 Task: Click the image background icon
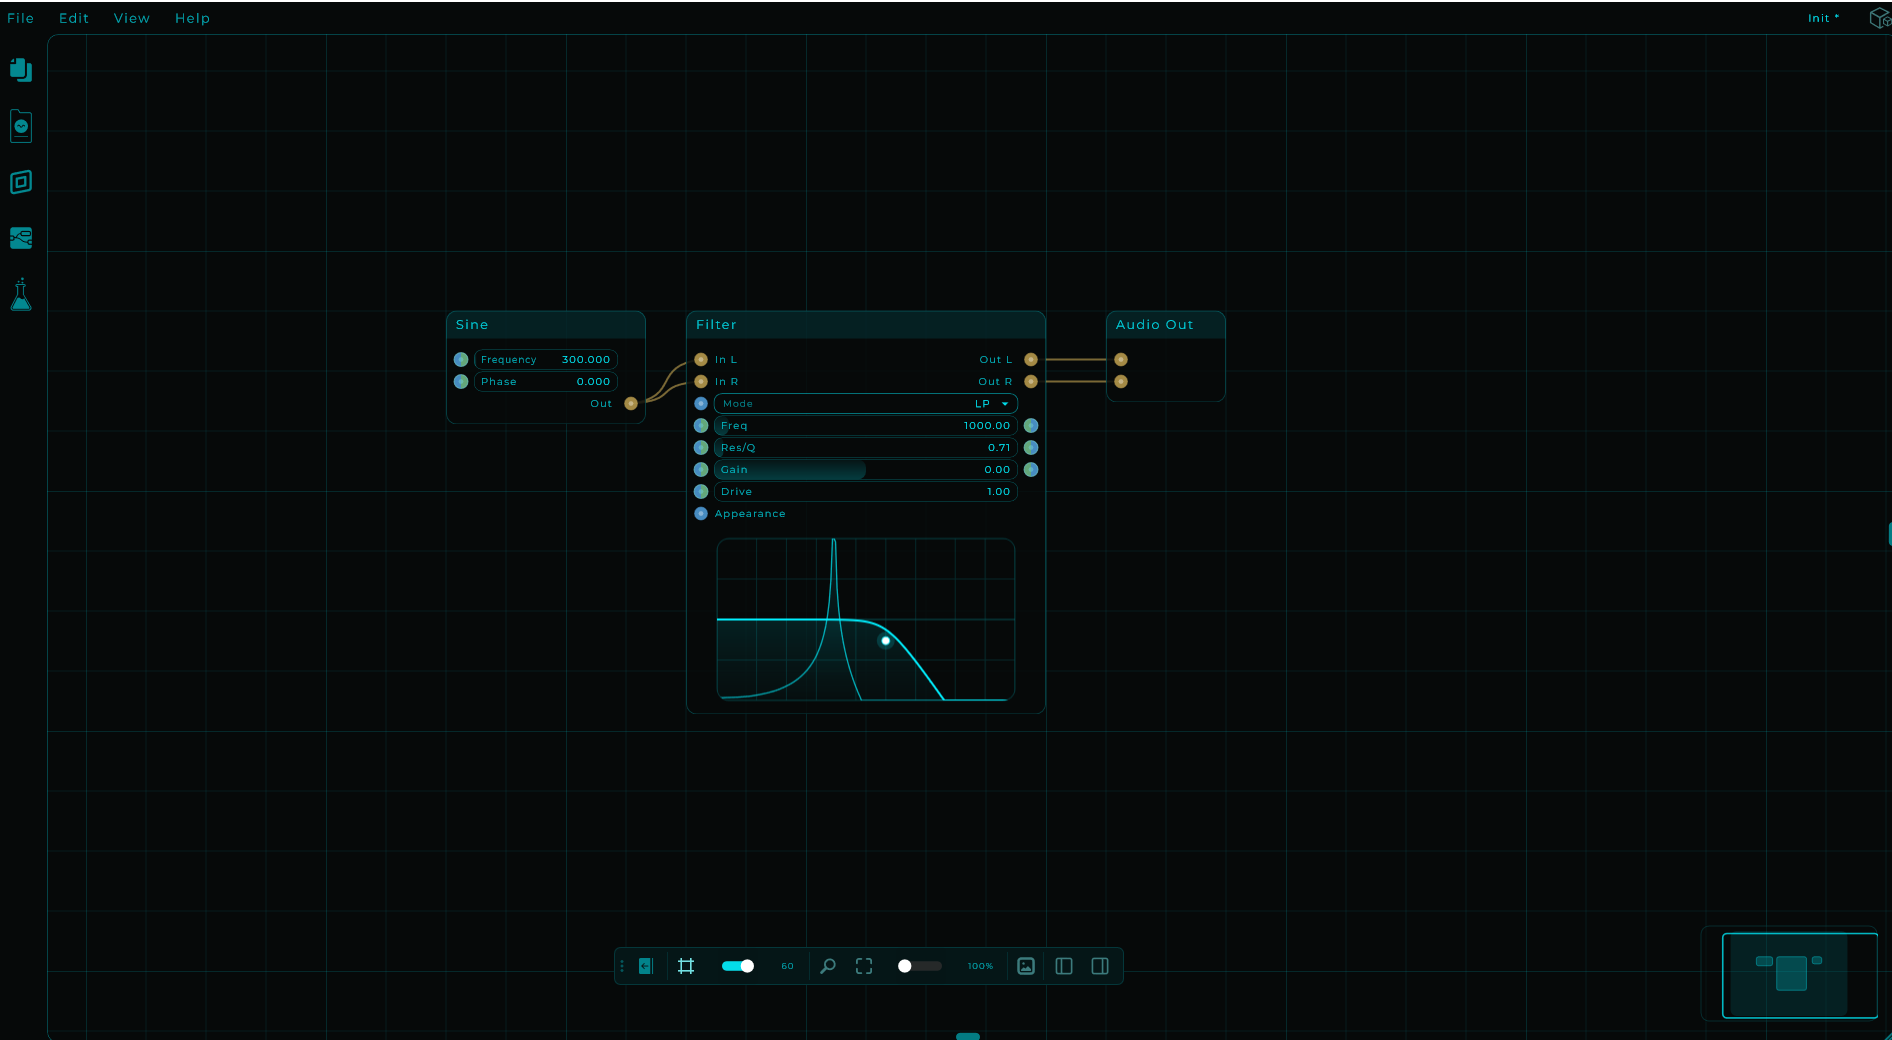[x=1026, y=966]
